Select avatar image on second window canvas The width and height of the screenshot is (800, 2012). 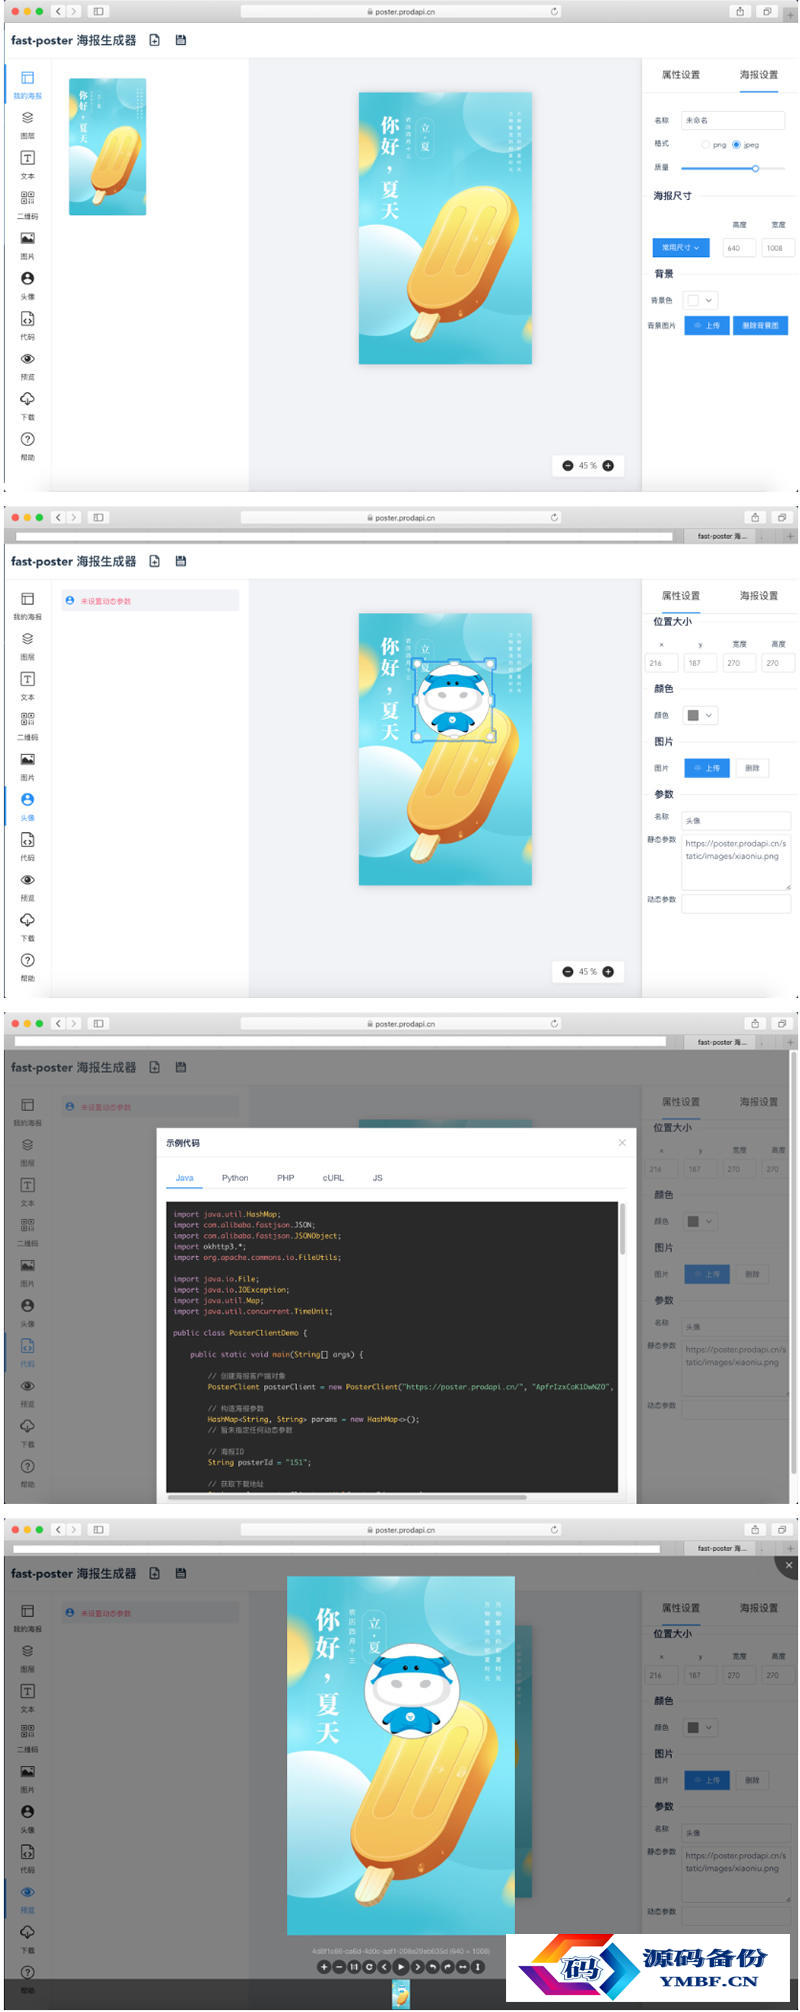click(455, 699)
